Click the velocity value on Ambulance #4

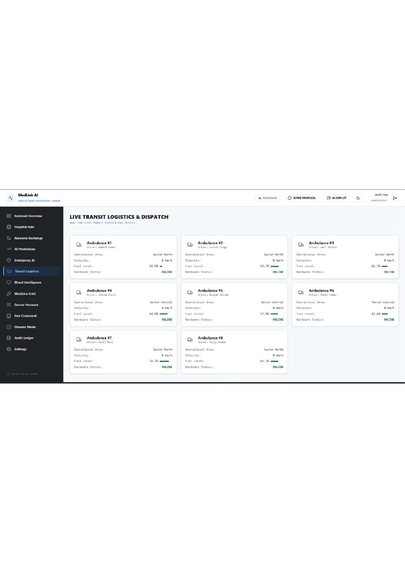167,308
